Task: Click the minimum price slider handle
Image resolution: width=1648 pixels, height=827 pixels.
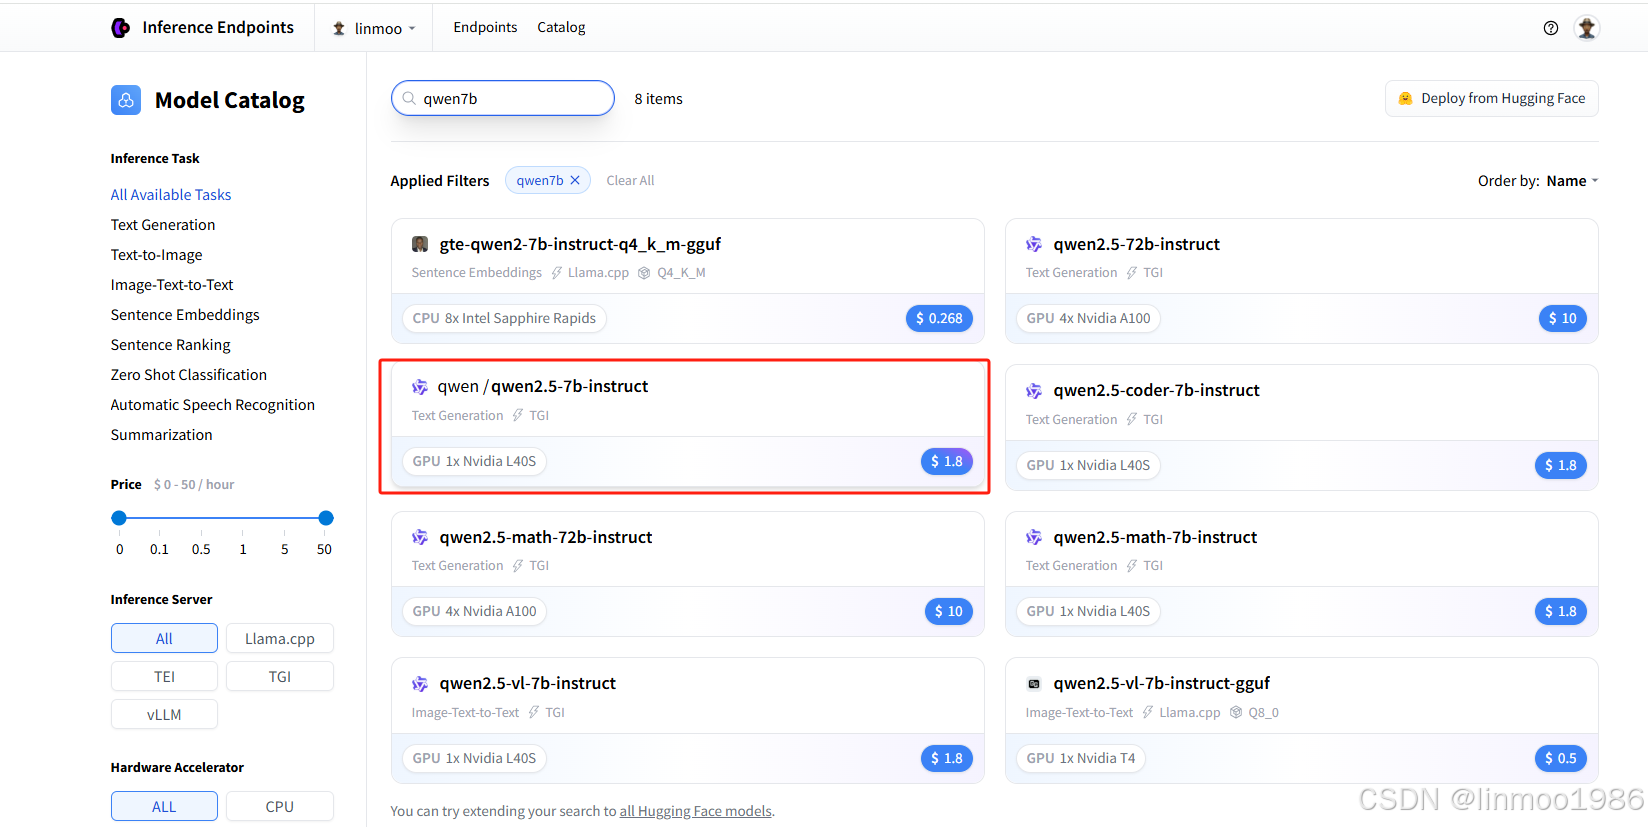Action: click(x=119, y=518)
